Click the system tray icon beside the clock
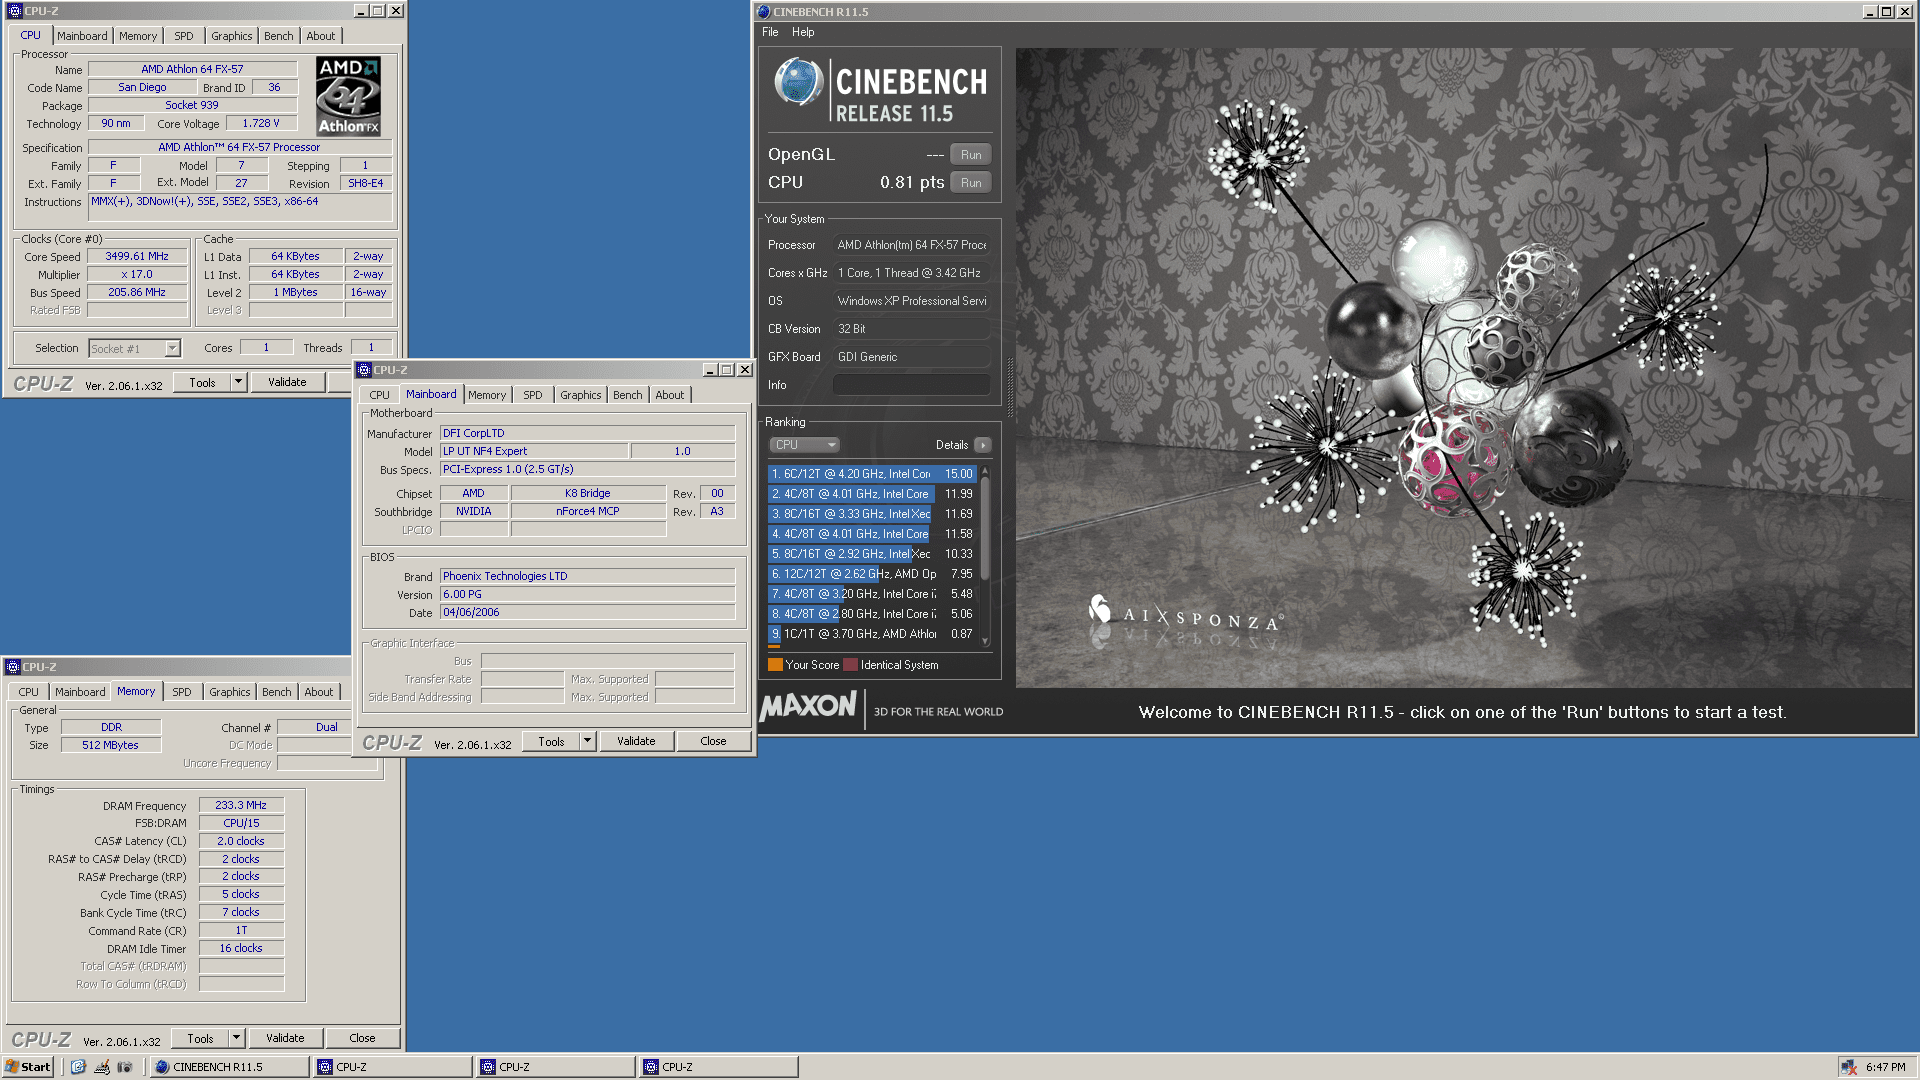The height and width of the screenshot is (1080, 1920). pos(1849,1067)
